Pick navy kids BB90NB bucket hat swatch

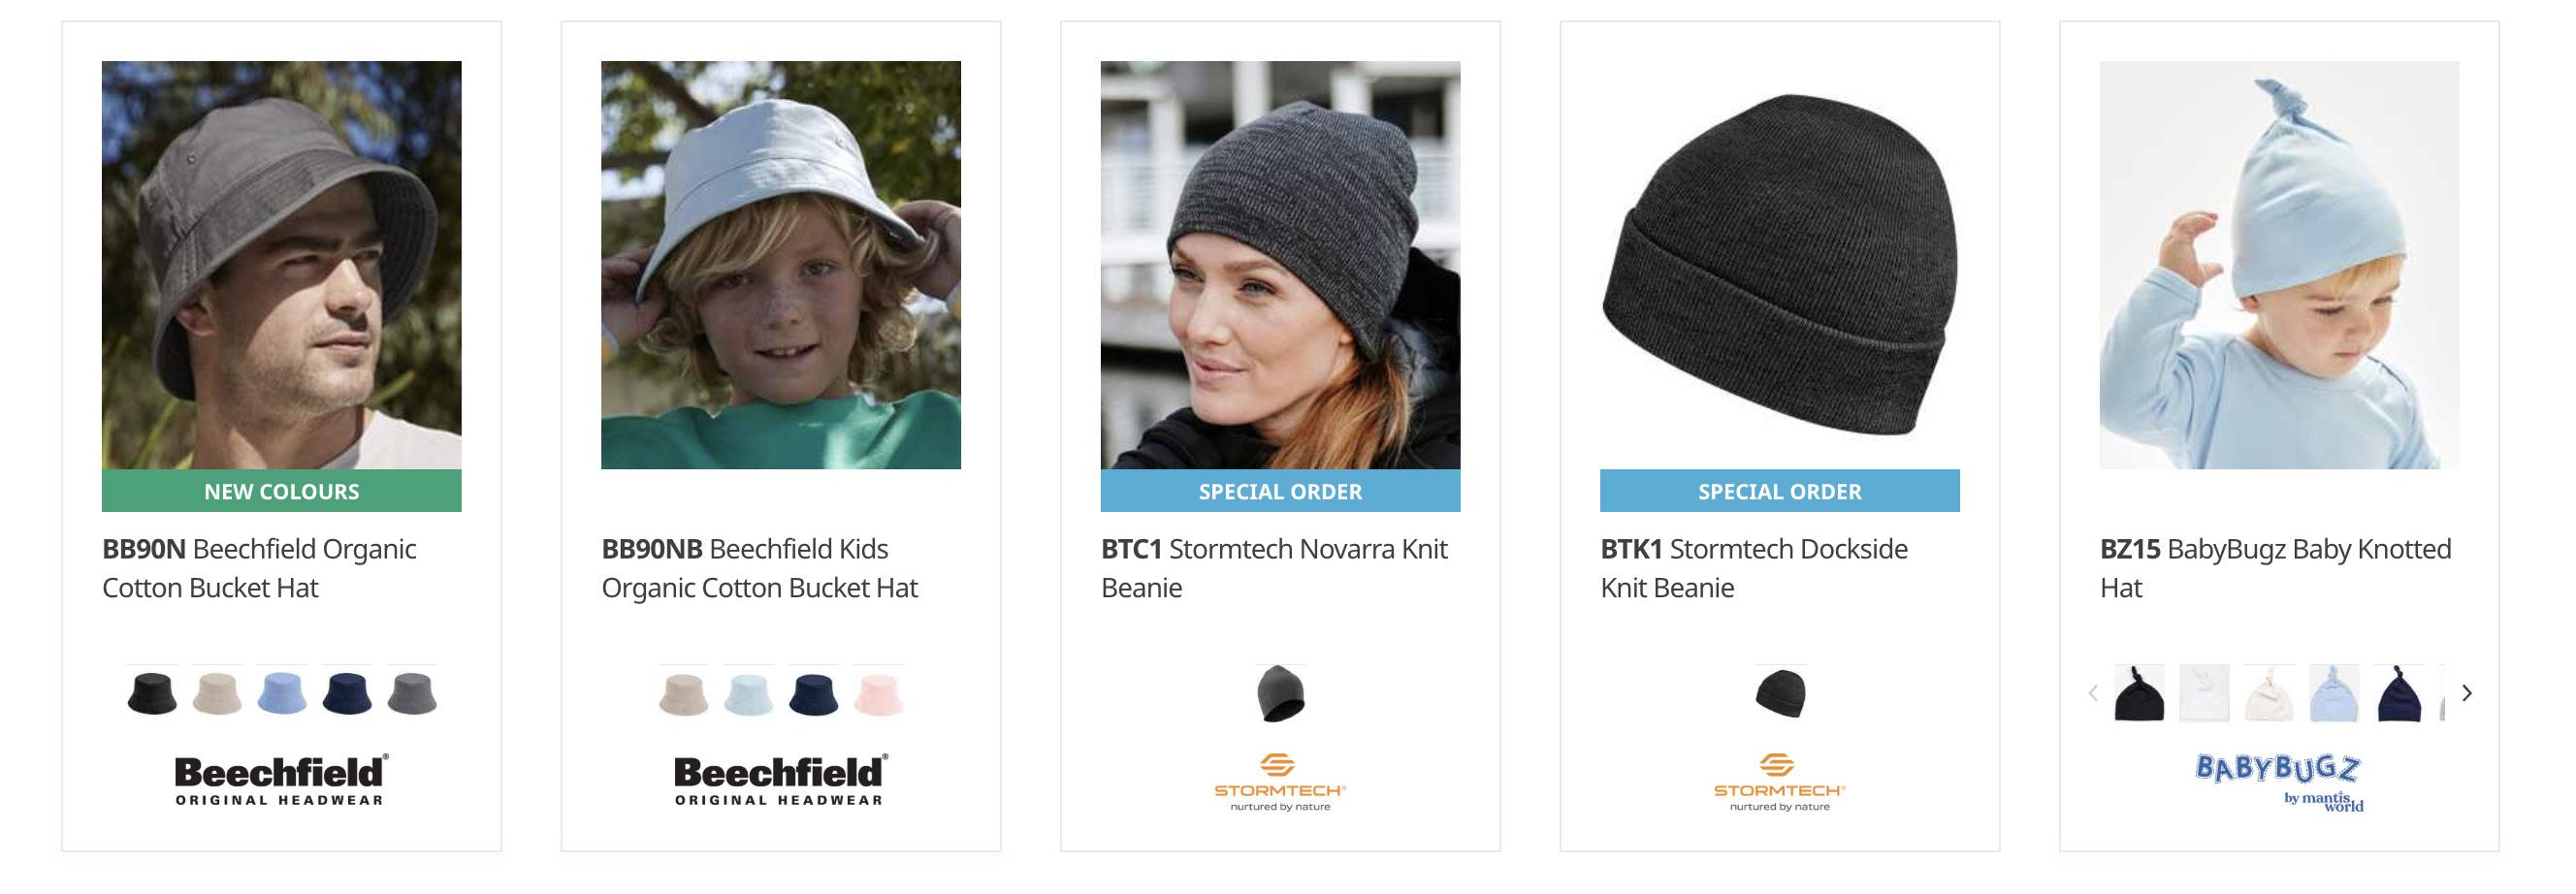pyautogui.click(x=814, y=693)
